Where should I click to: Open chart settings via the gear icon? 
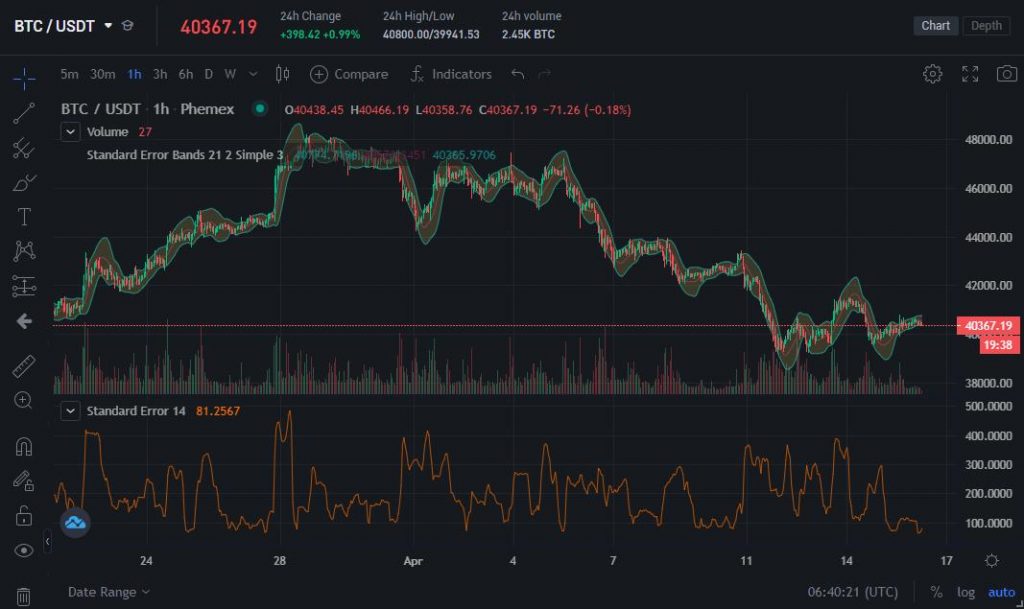click(932, 73)
